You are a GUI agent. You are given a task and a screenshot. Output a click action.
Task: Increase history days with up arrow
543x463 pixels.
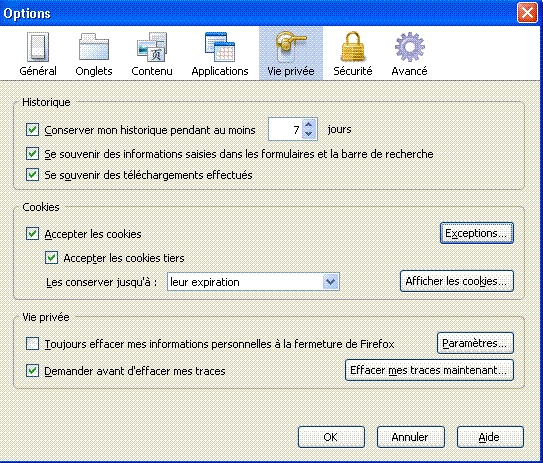coord(309,124)
